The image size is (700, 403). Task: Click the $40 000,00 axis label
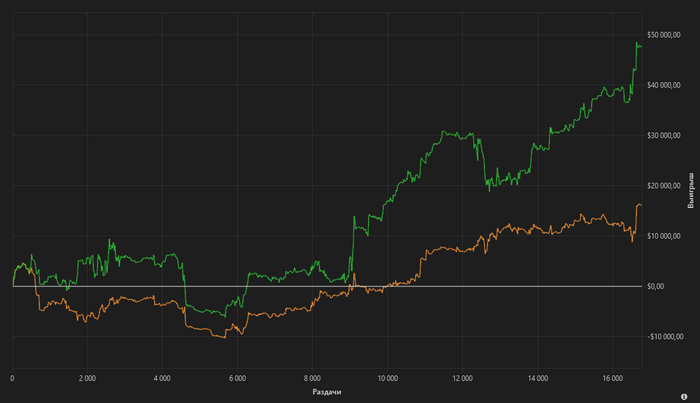[x=664, y=85]
